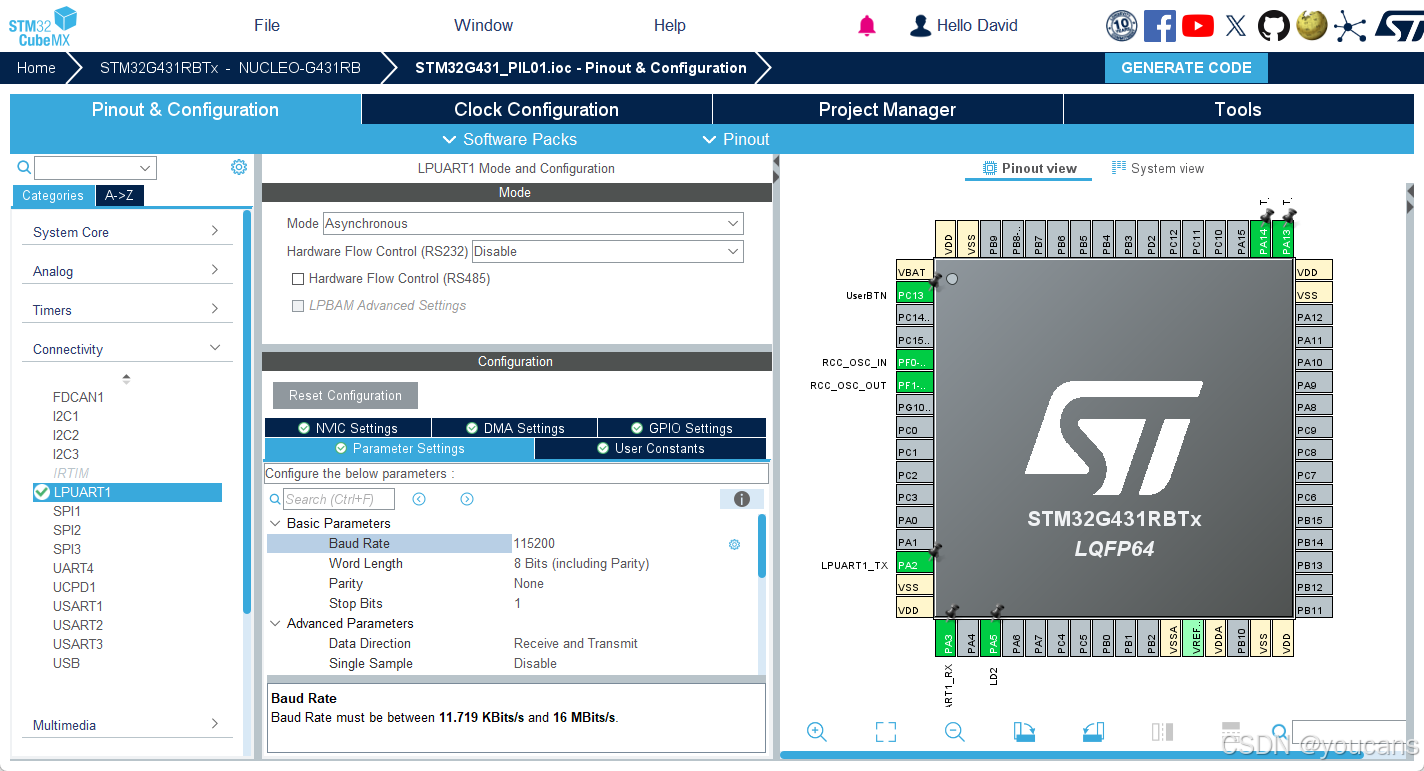Viewport: 1424px width, 771px height.
Task: Fit chip to pinout view
Action: click(x=885, y=732)
